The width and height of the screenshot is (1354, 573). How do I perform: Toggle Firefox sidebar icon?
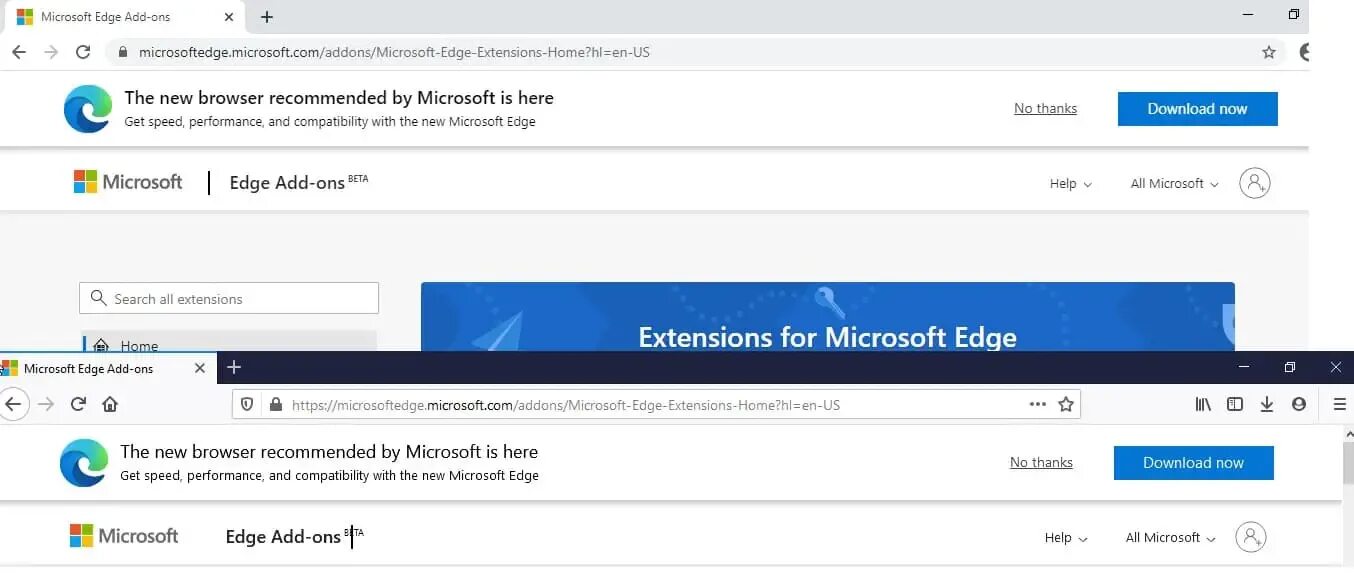[x=1235, y=405]
